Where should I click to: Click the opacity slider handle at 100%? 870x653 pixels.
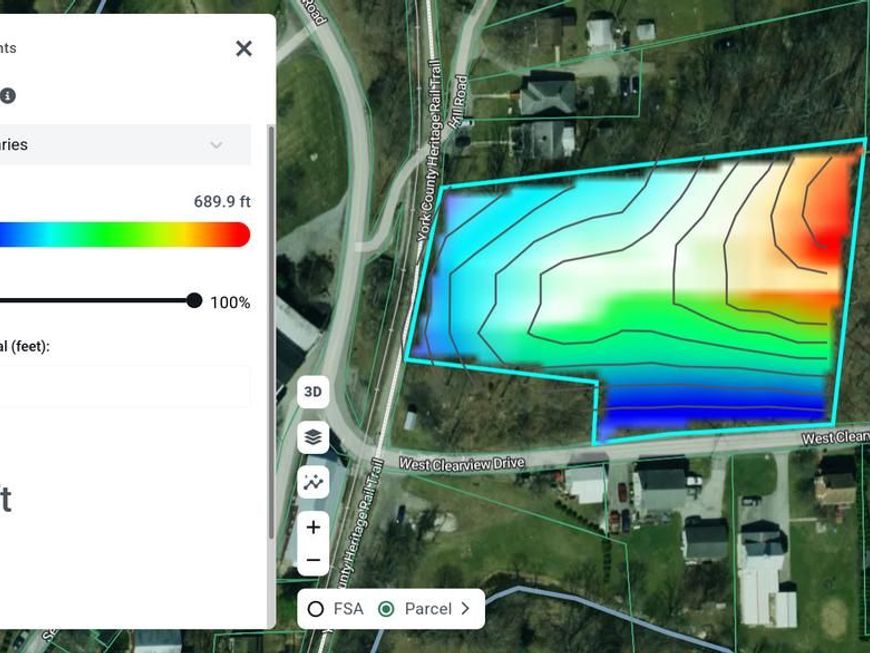coord(194,301)
